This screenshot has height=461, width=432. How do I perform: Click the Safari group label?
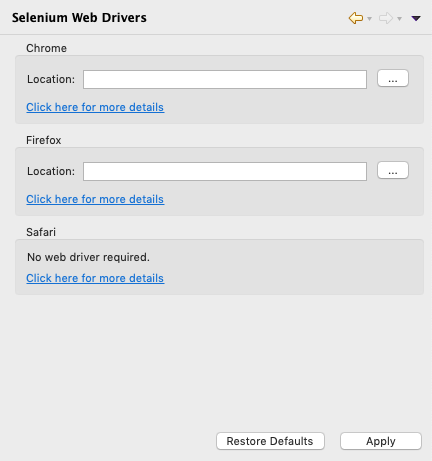pyautogui.click(x=41, y=232)
